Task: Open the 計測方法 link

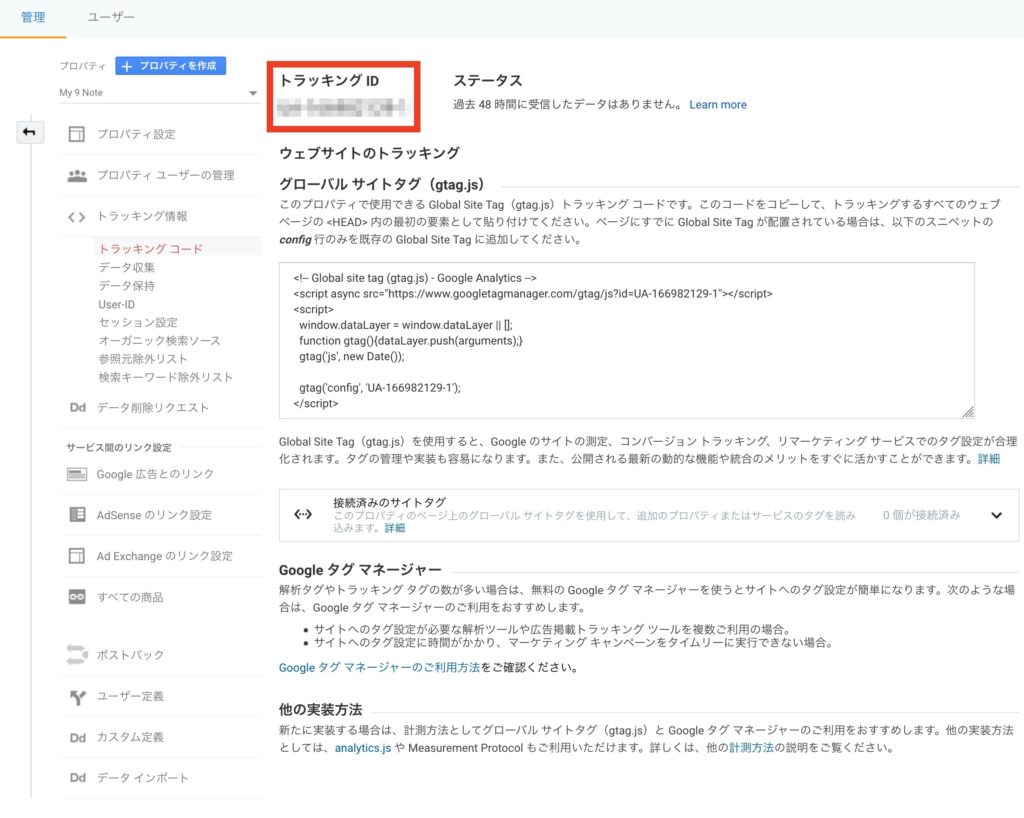Action: coord(751,747)
